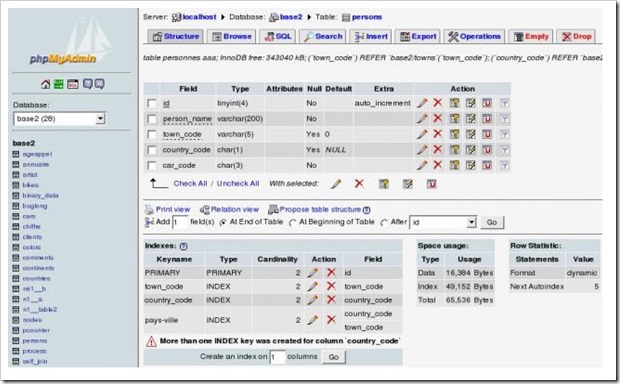Select the After radio button

pyautogui.click(x=384, y=223)
